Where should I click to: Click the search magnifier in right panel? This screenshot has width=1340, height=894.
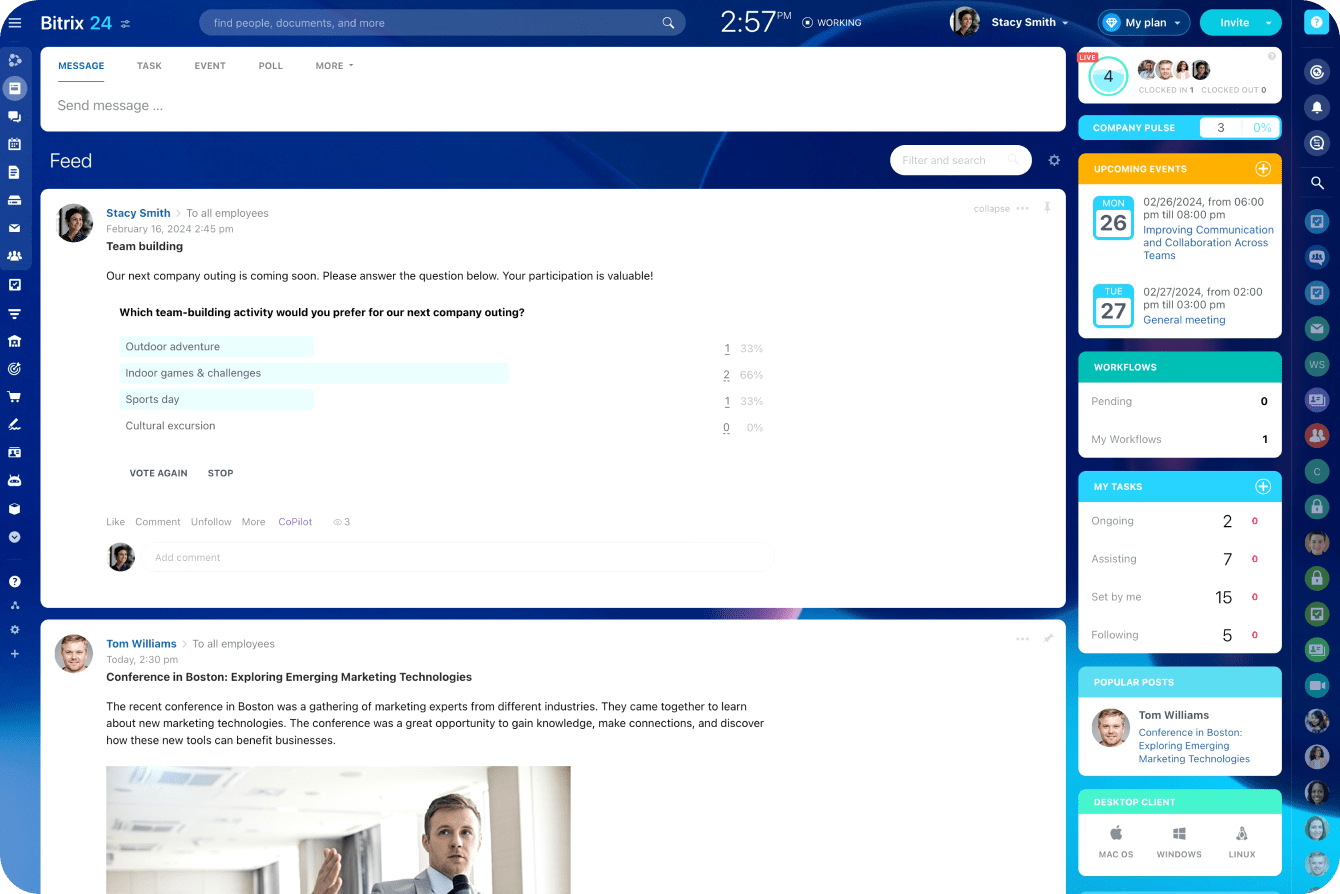point(1317,183)
